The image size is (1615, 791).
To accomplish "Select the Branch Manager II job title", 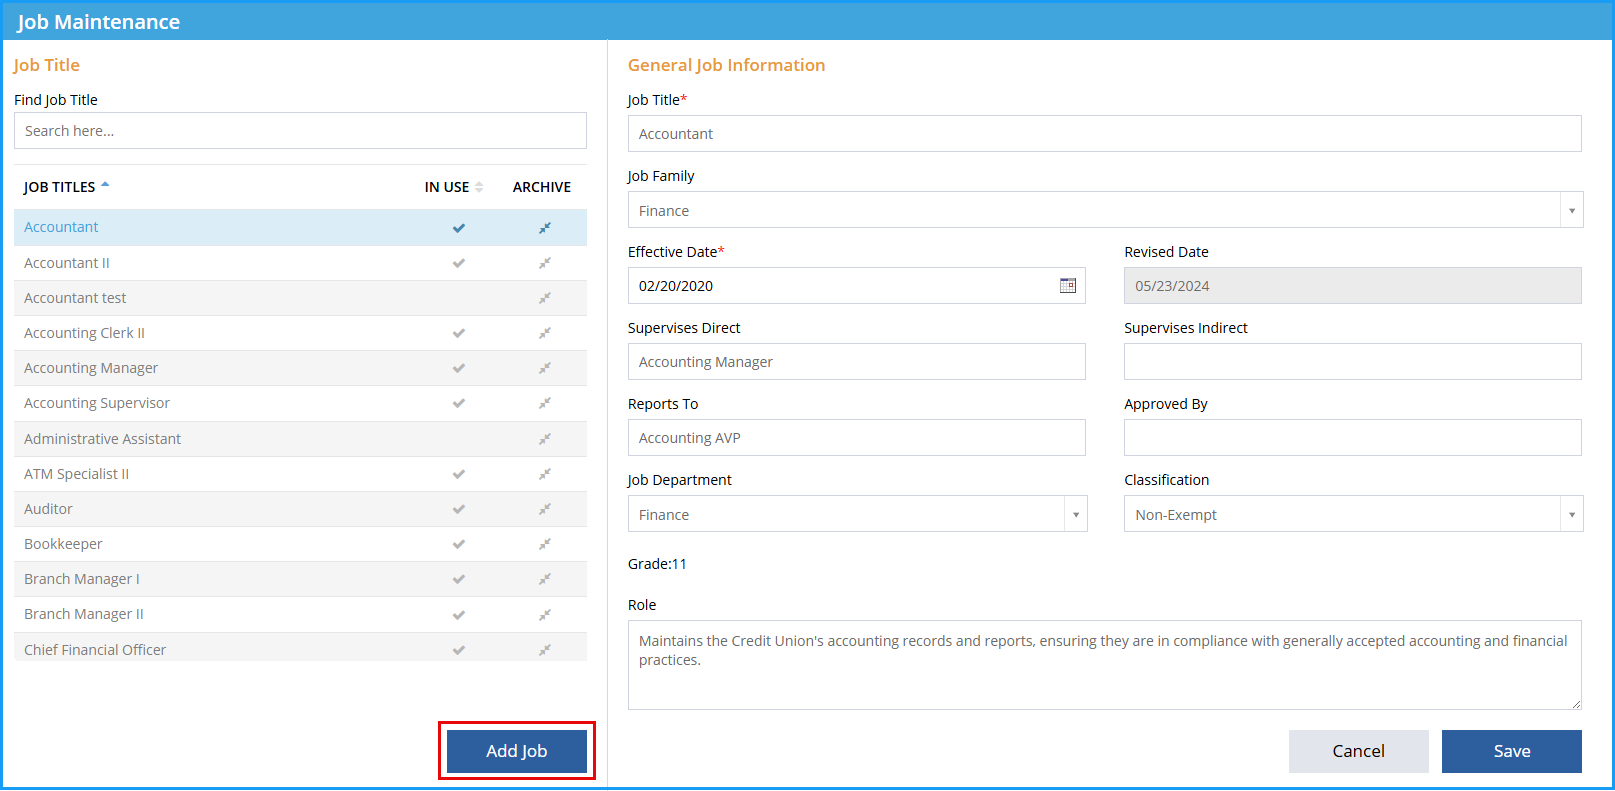I will (x=84, y=614).
